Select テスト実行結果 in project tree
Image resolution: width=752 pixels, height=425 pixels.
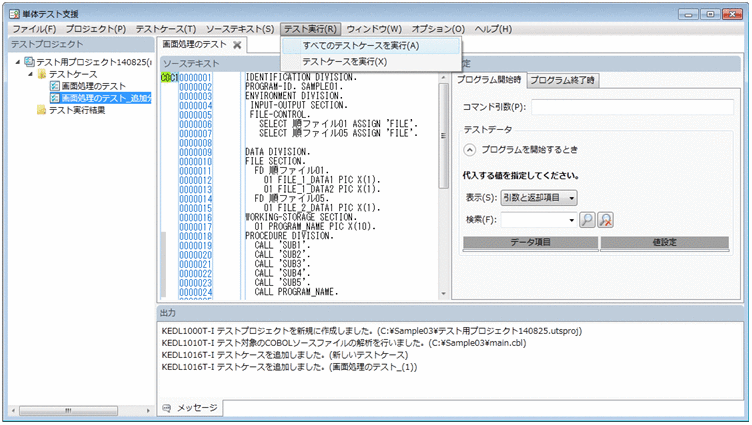pos(77,110)
